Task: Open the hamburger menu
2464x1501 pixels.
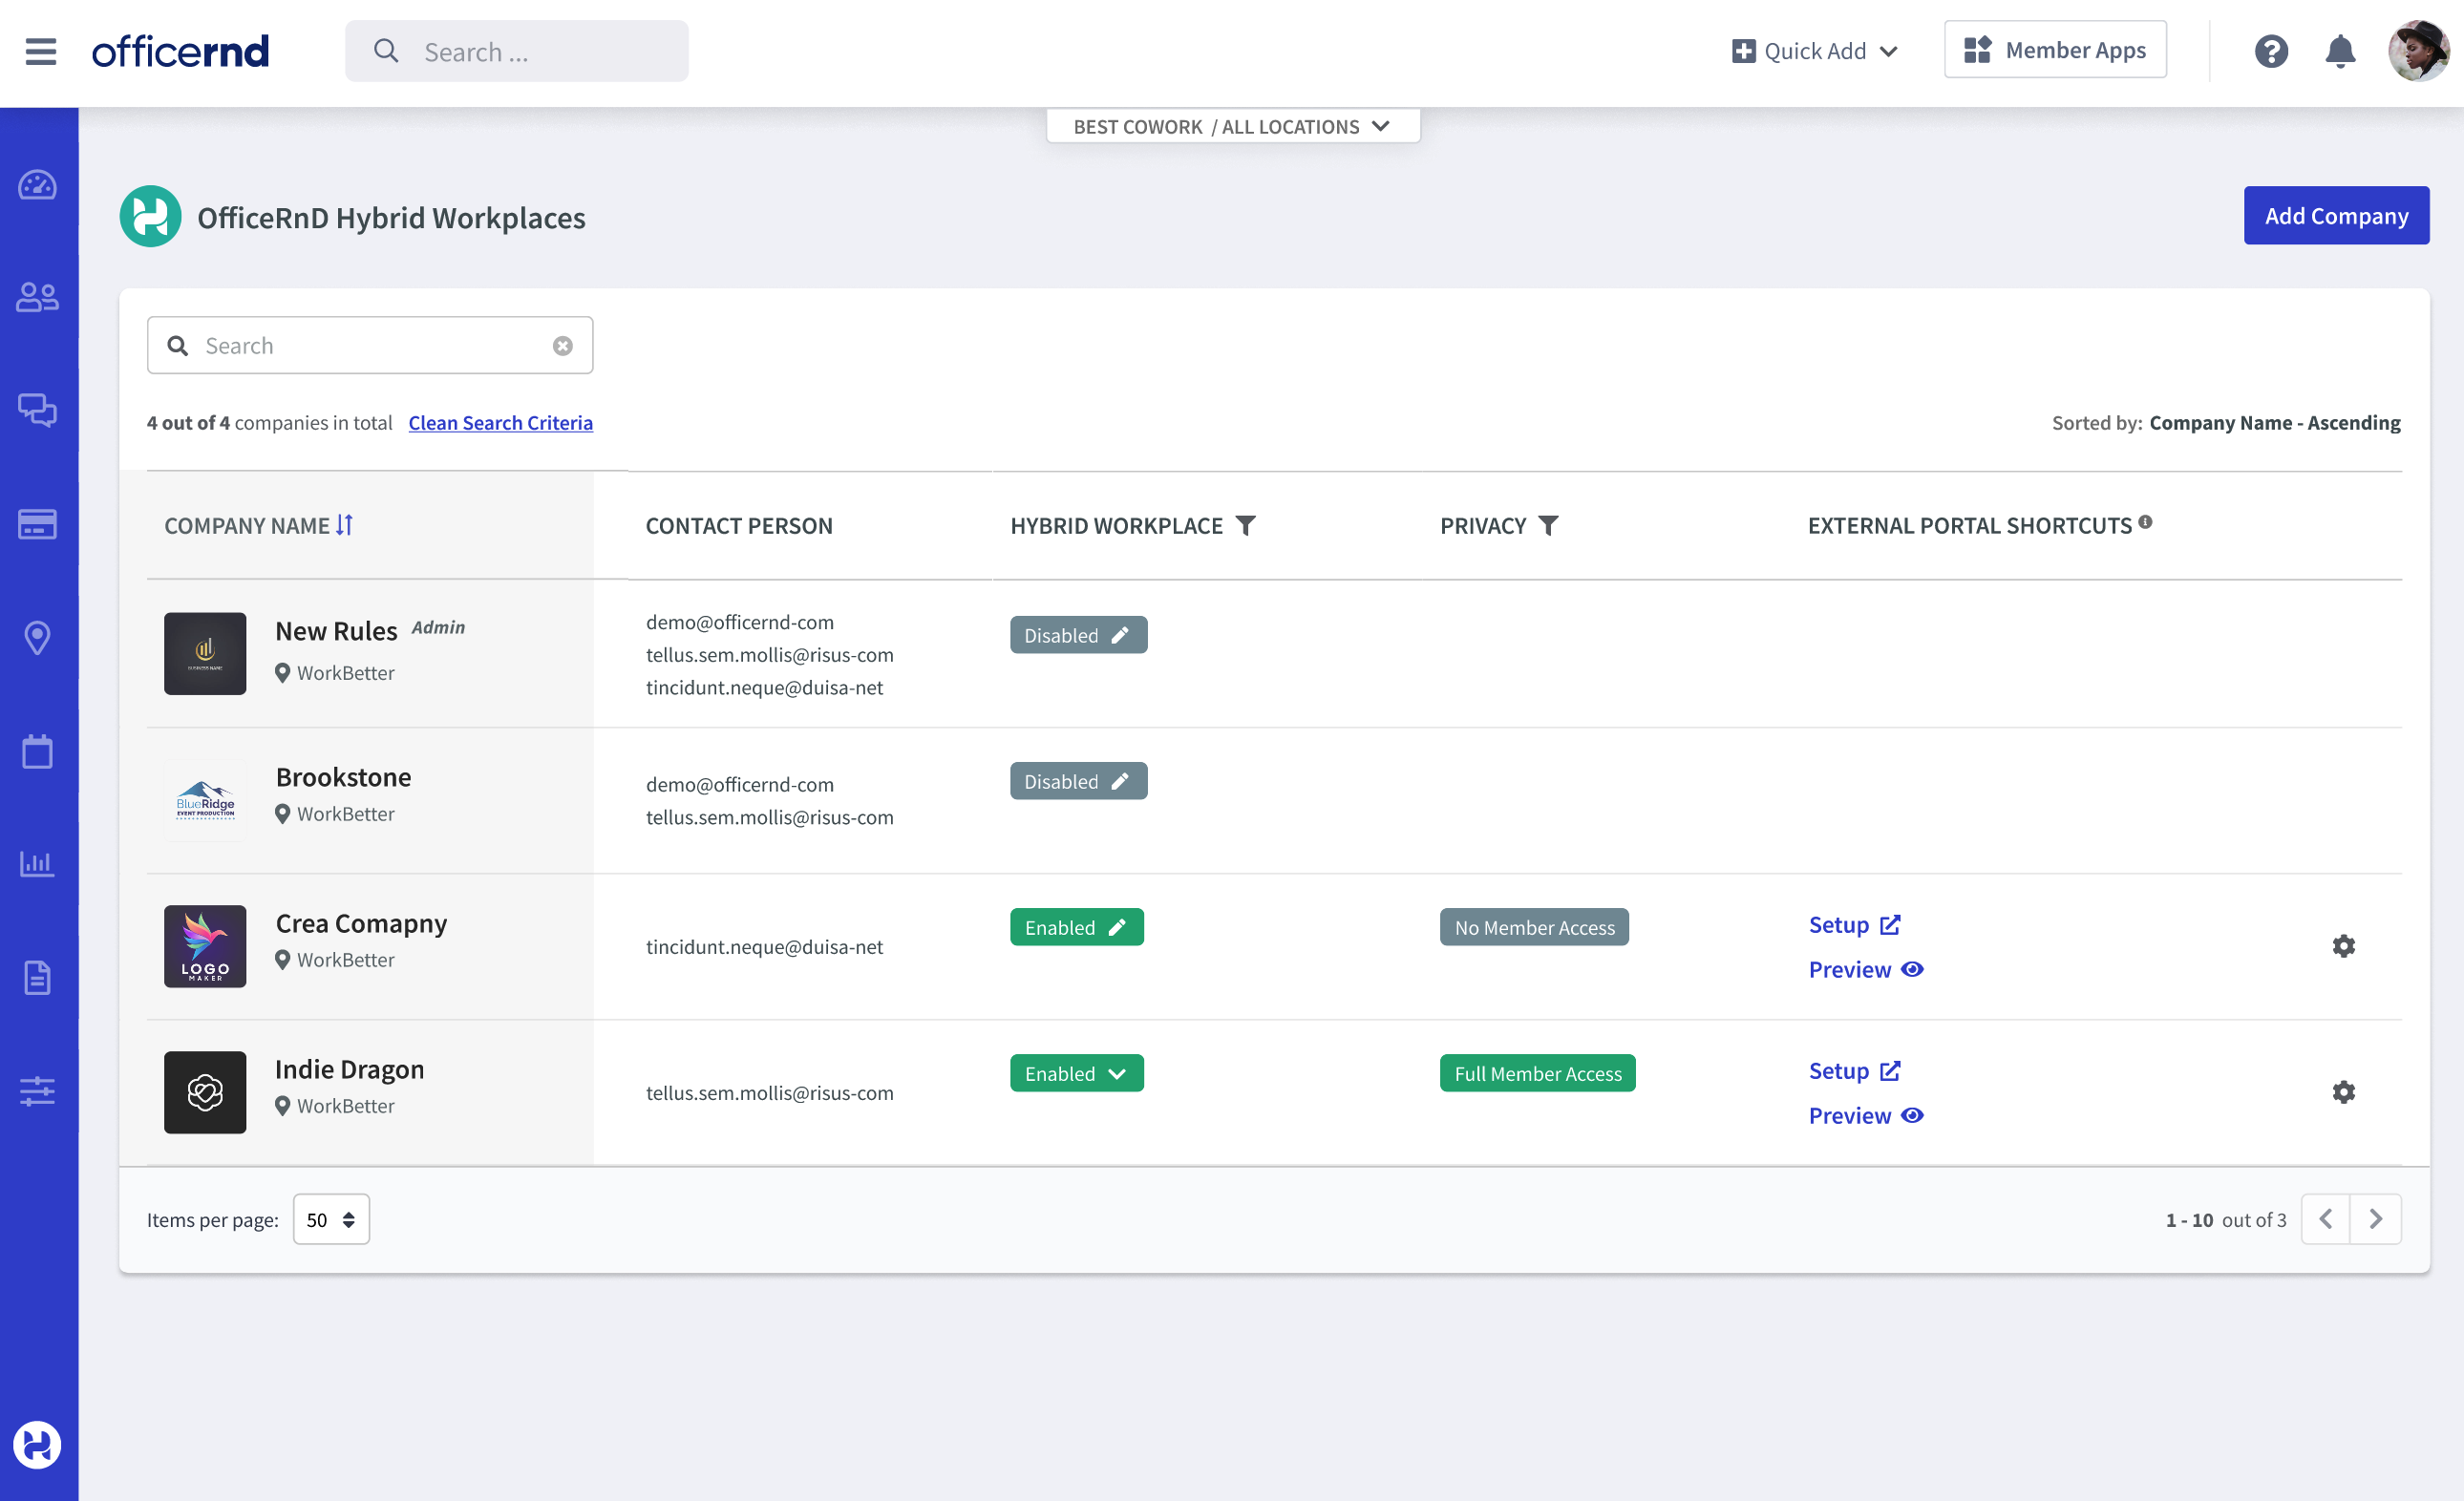Action: pyautogui.click(x=41, y=51)
